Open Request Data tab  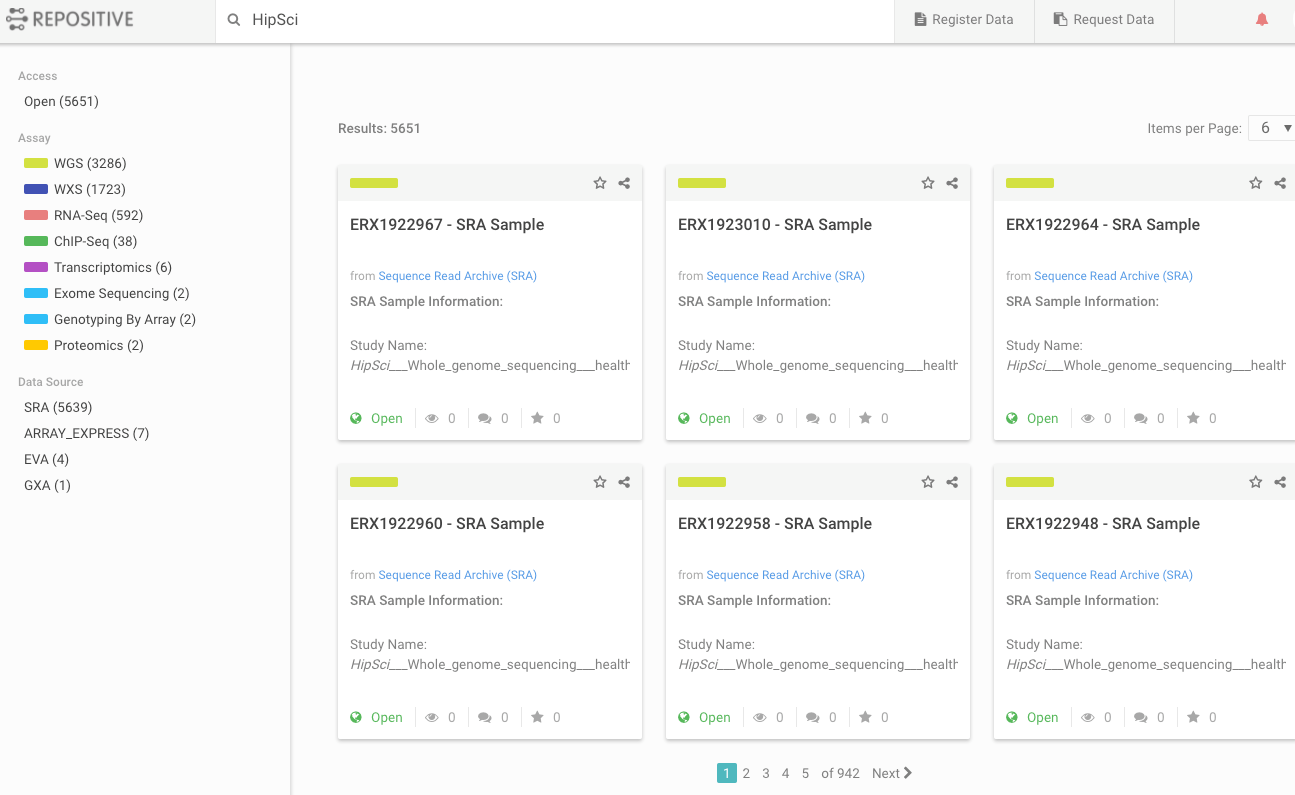click(x=1103, y=20)
